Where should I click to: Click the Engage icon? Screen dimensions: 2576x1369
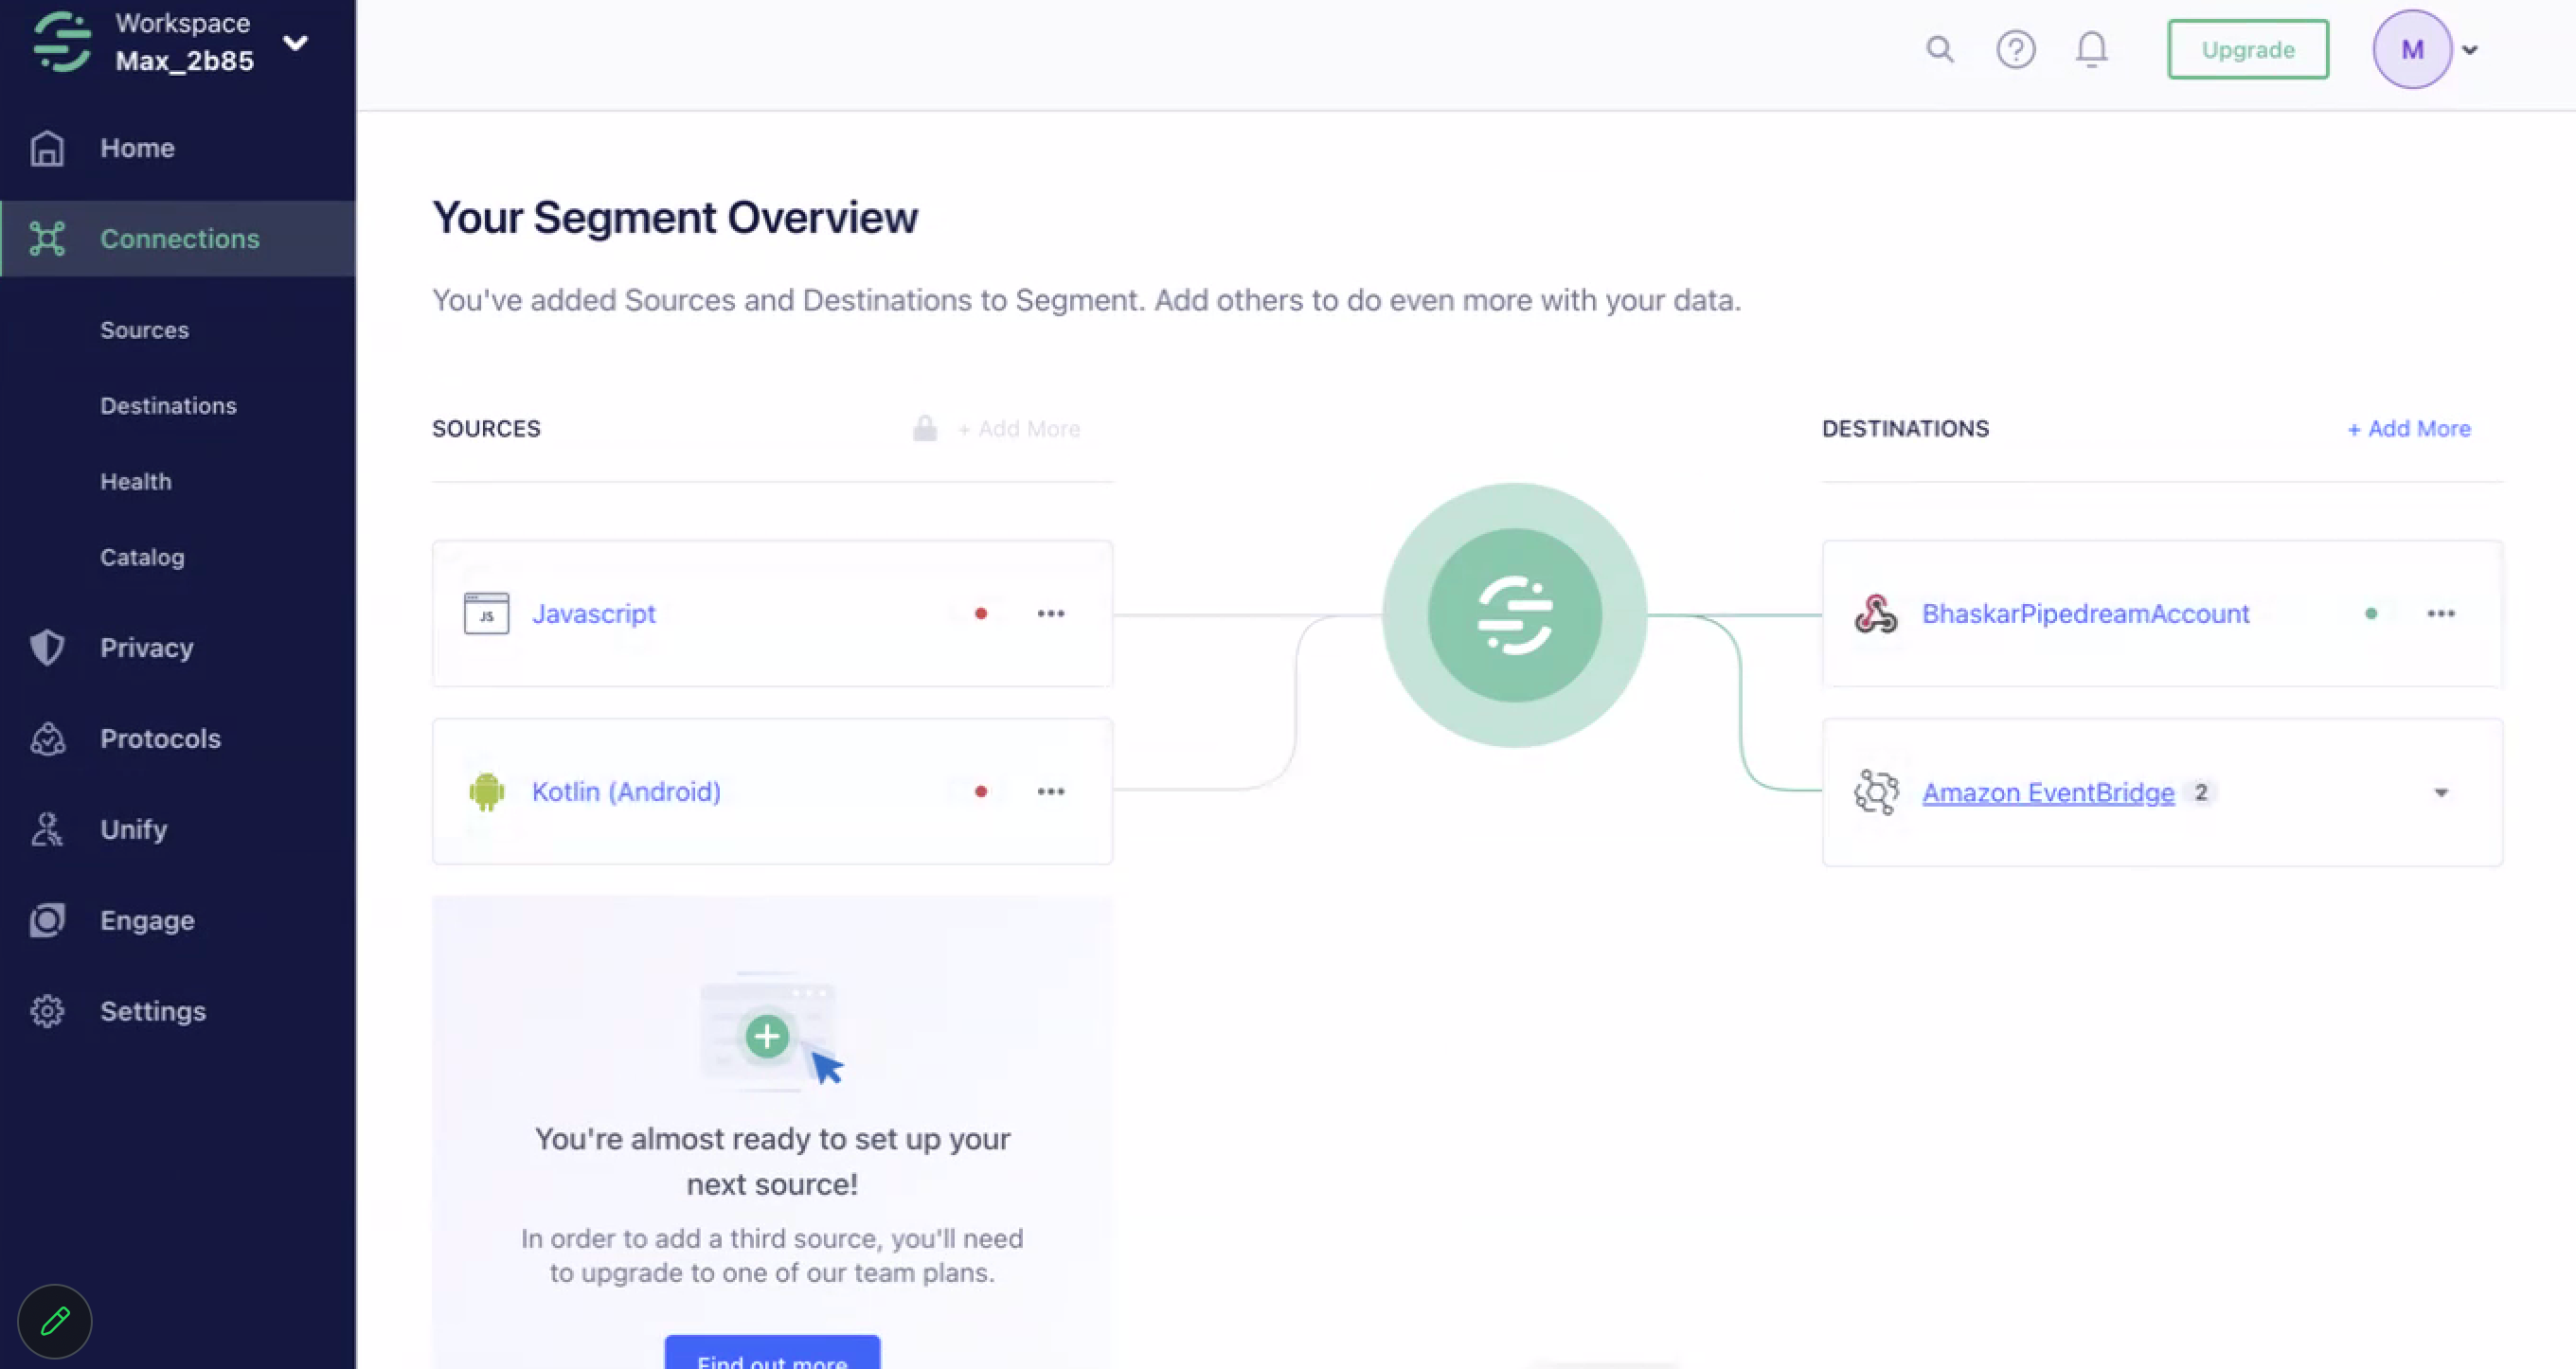tap(47, 921)
